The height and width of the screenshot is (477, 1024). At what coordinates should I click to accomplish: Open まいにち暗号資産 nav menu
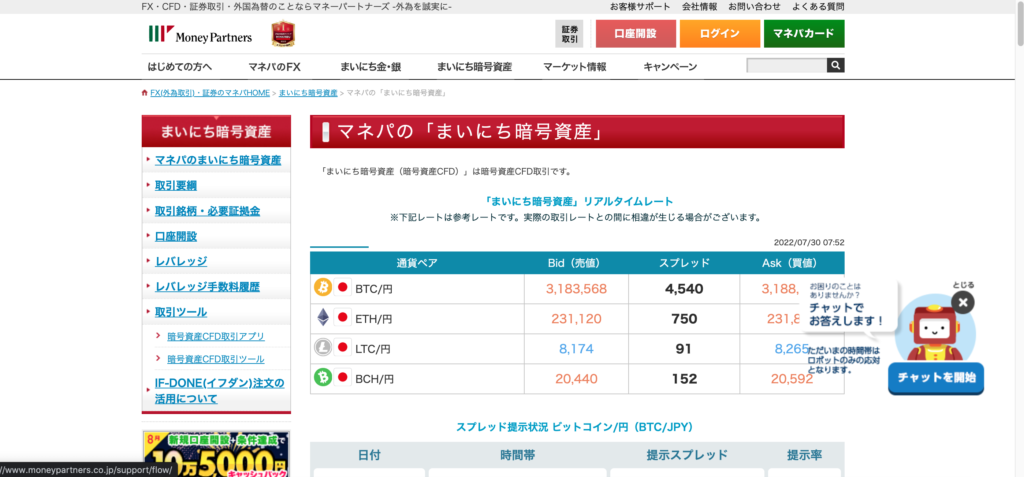pos(475,67)
